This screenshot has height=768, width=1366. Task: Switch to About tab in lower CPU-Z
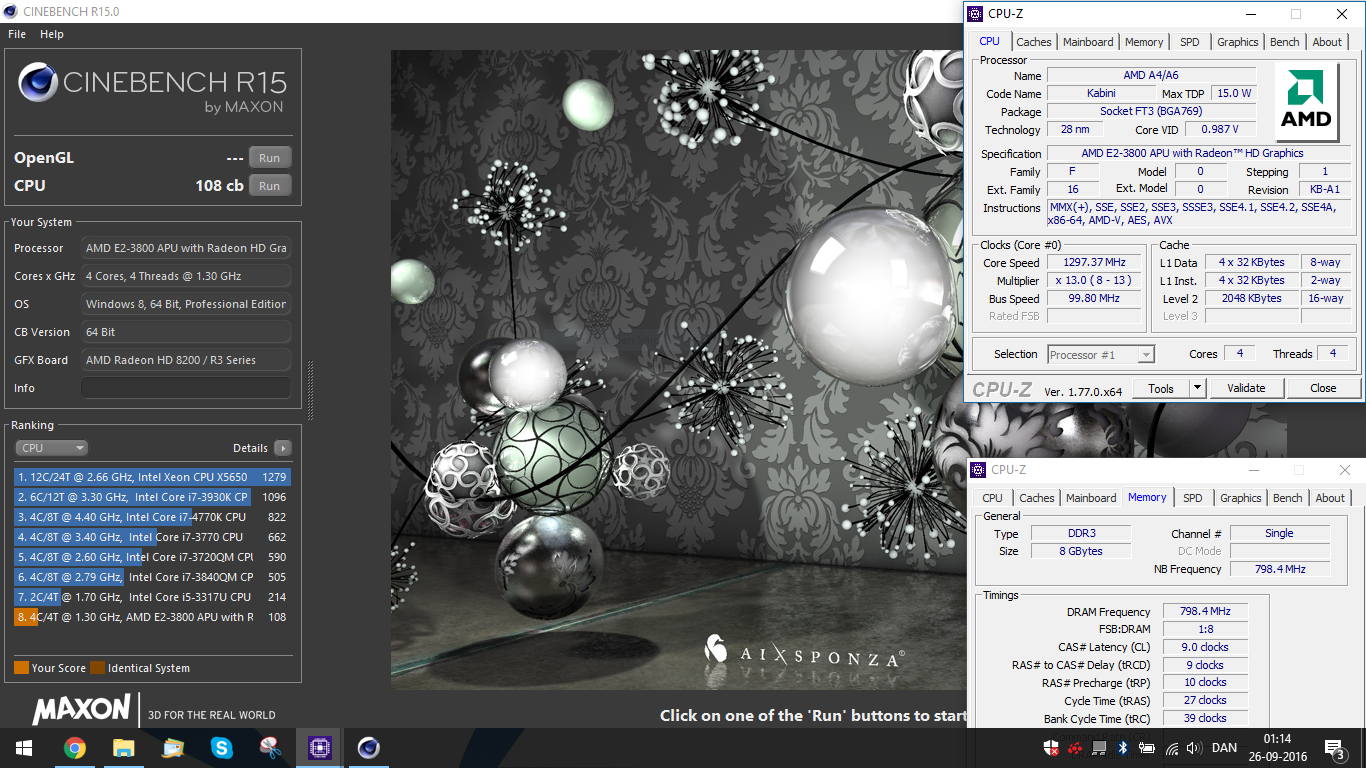click(x=1330, y=498)
